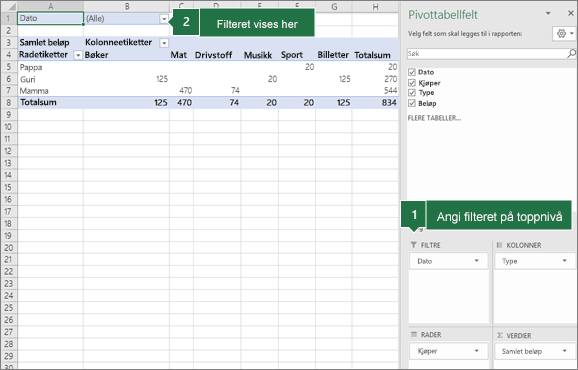Select column G header
Viewport: 578px width, 370px height.
pyautogui.click(x=334, y=6)
